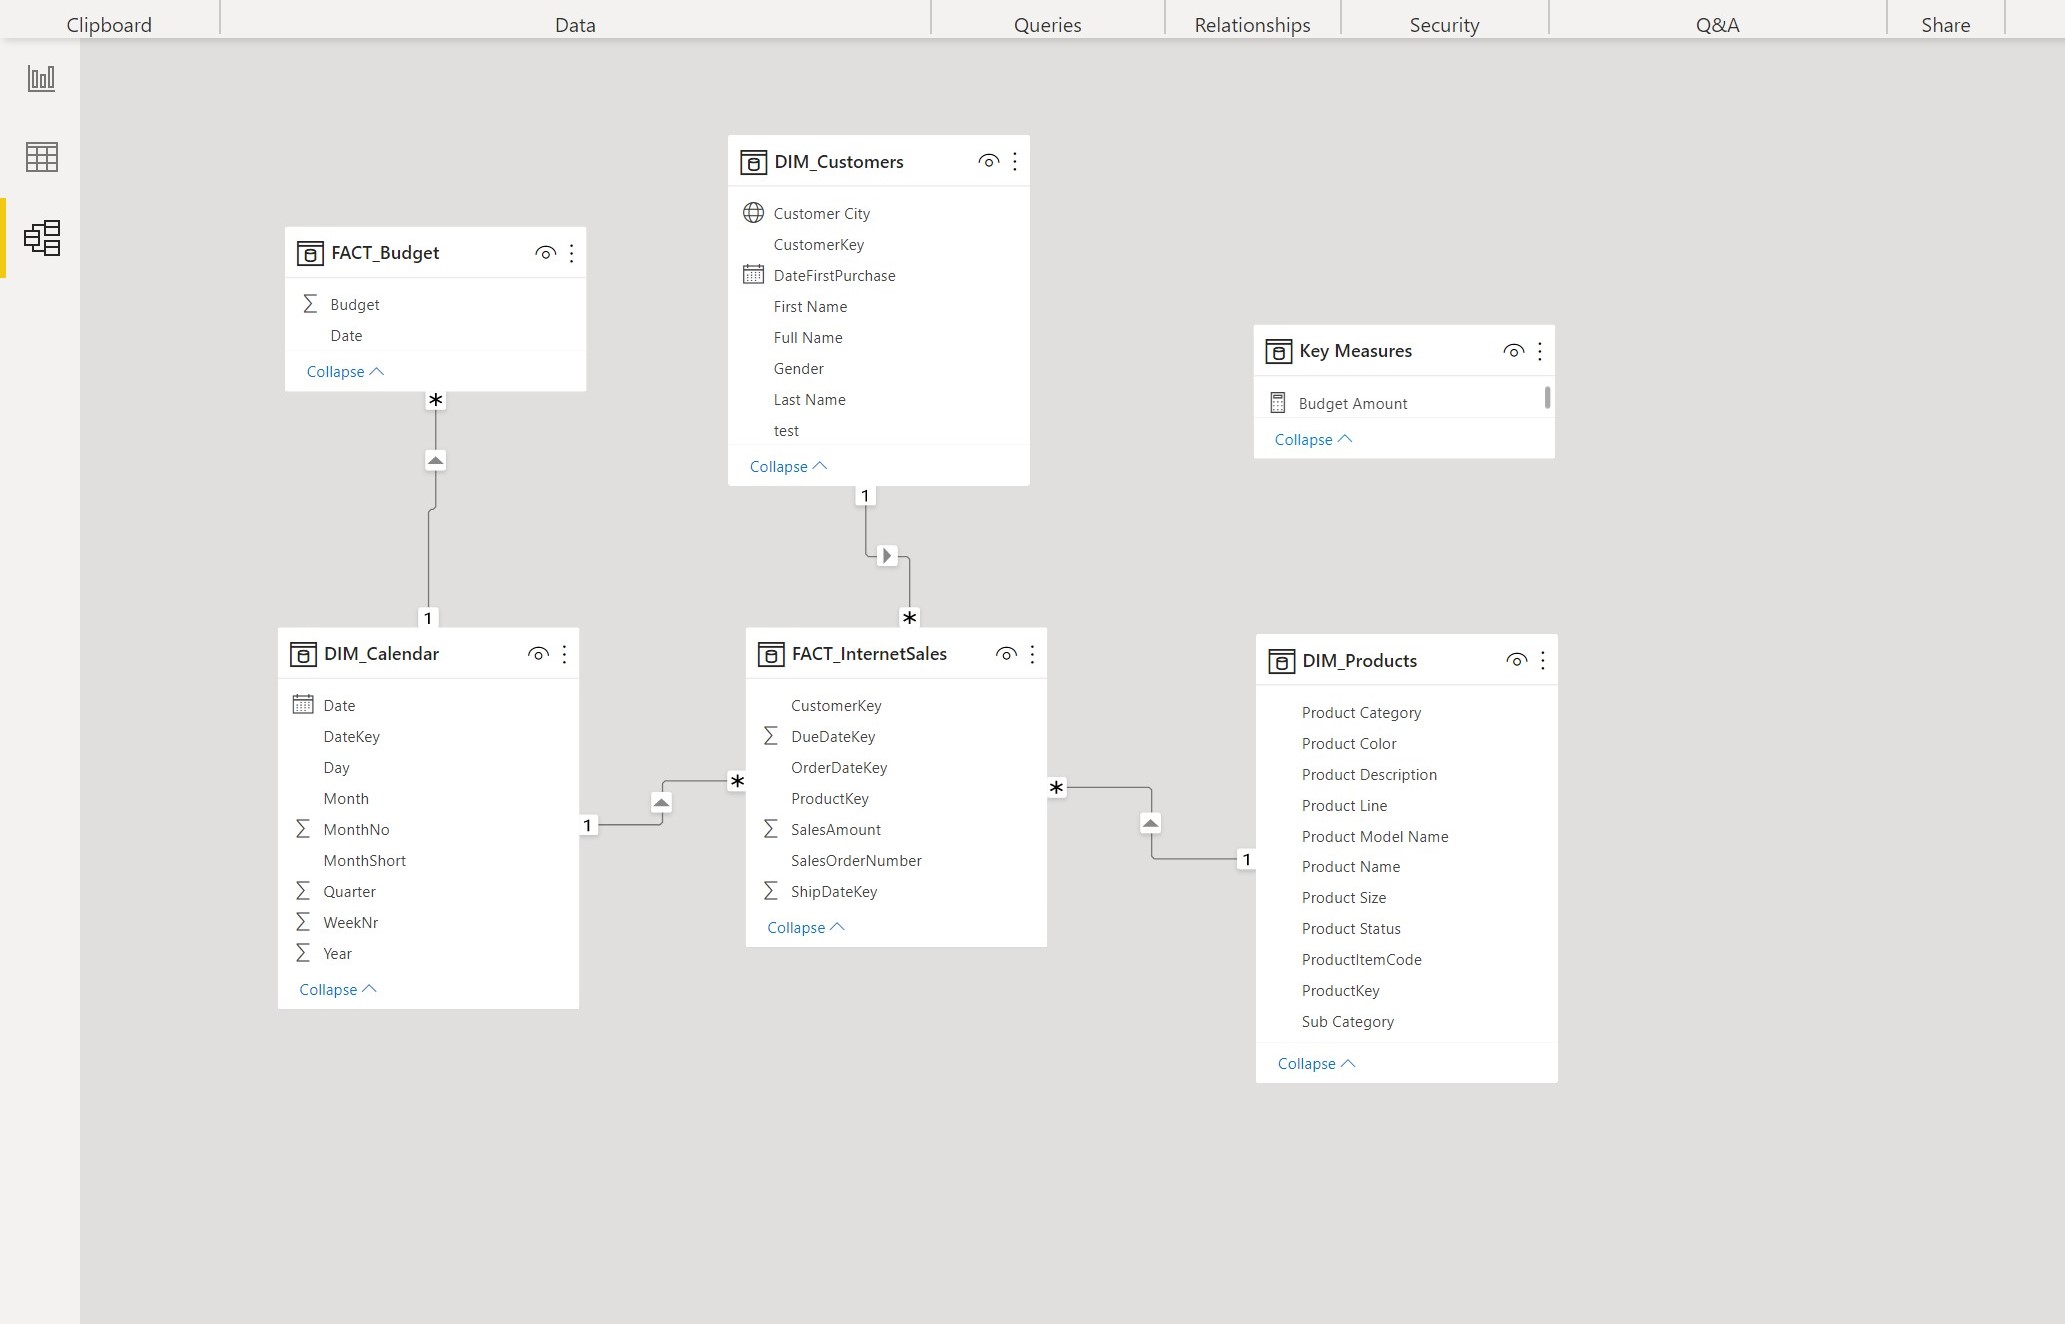Click the Key Measures field list scrollbar

click(x=1547, y=398)
